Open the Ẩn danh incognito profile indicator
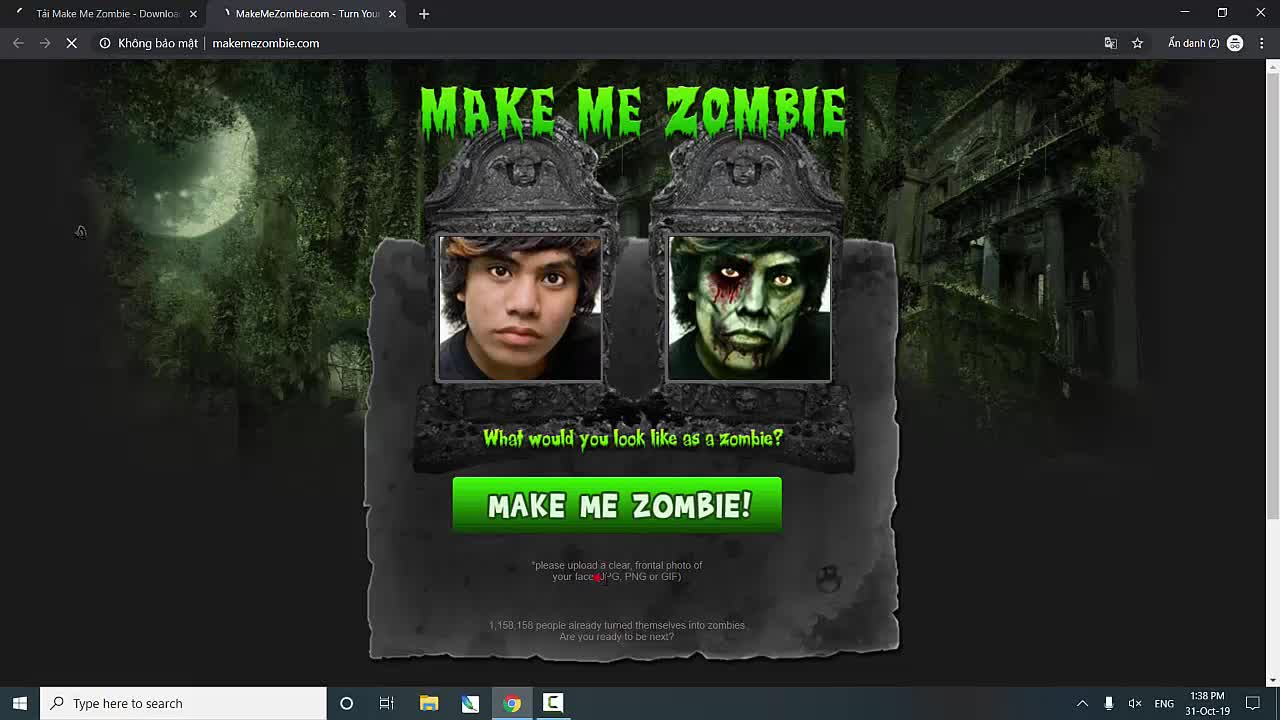The height and width of the screenshot is (720, 1280). tap(1204, 43)
